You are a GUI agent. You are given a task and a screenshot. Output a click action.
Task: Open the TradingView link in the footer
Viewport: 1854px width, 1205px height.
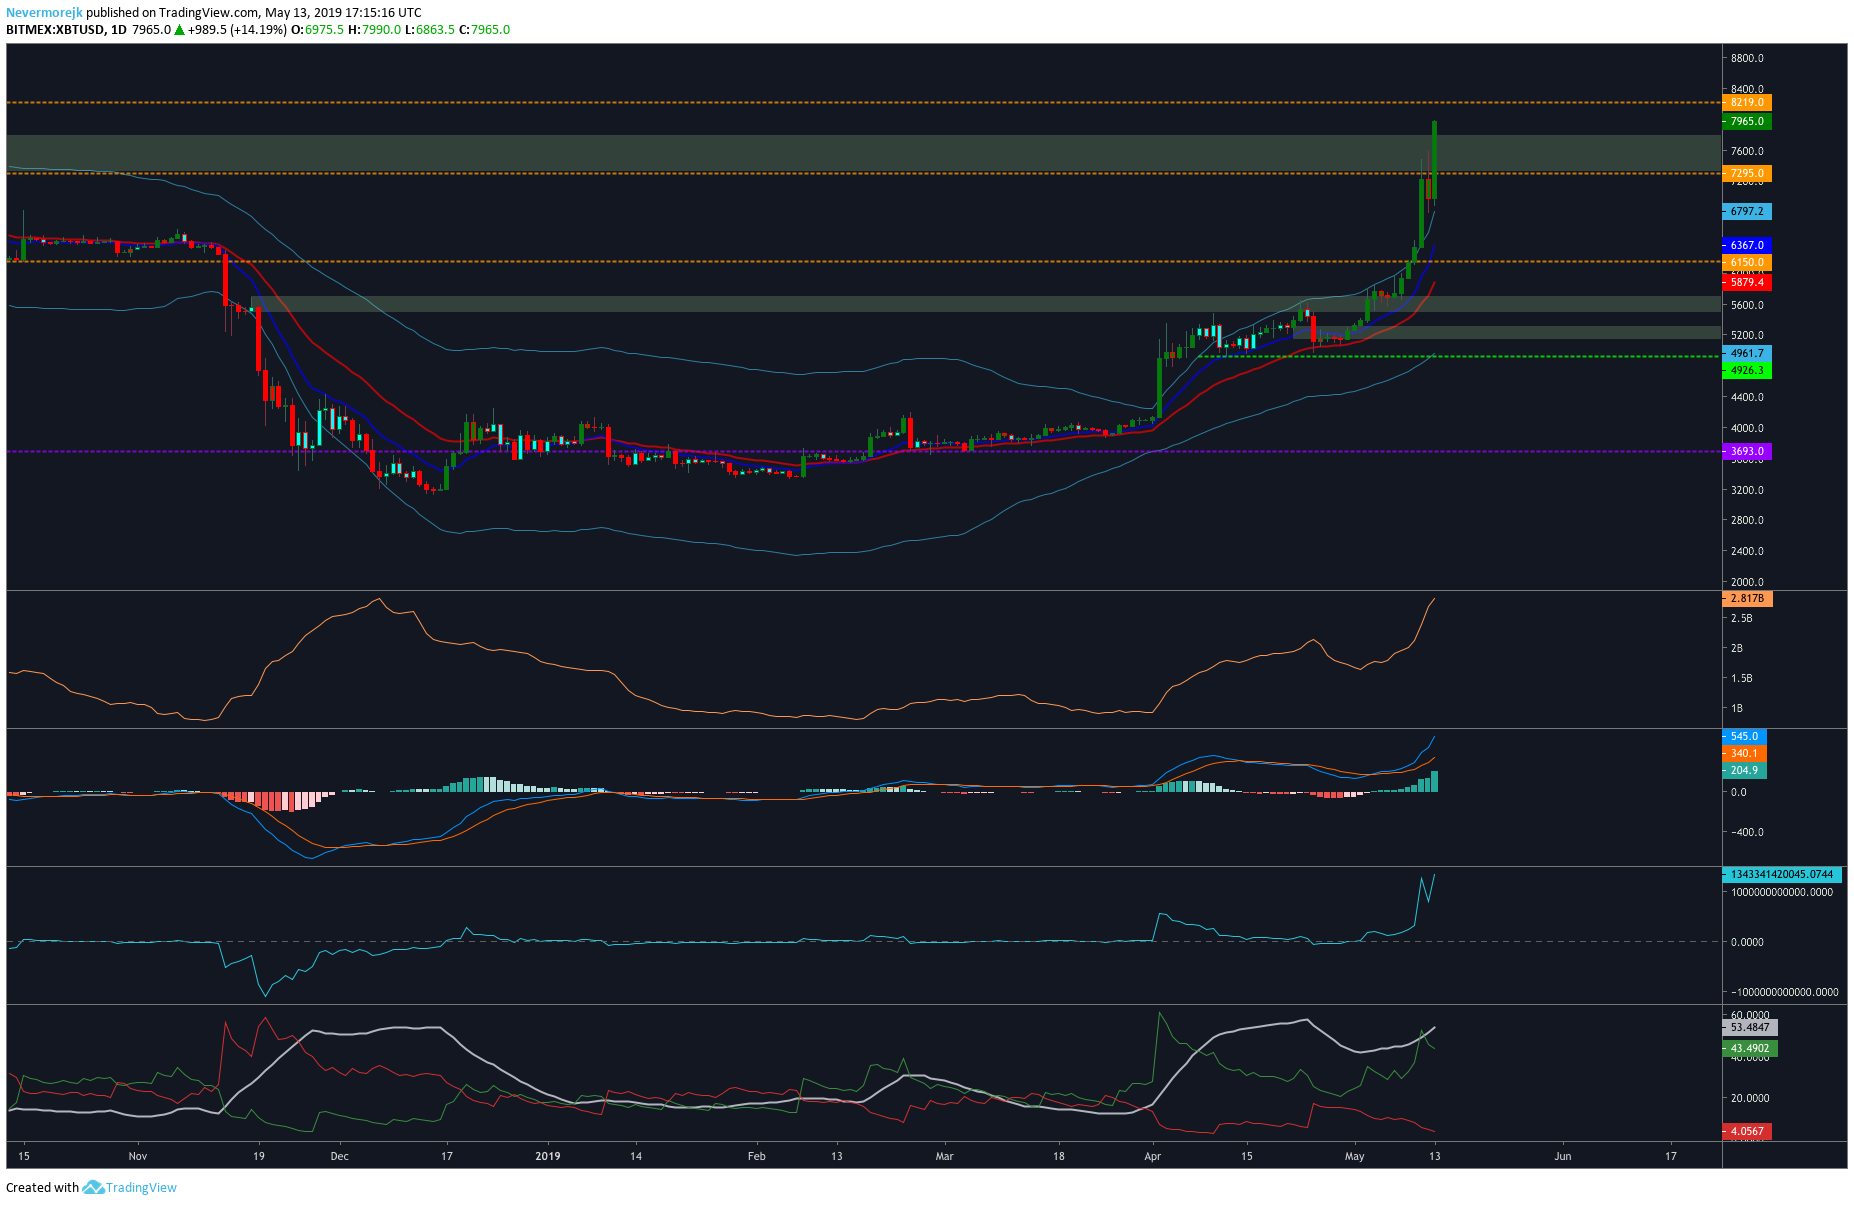(x=141, y=1188)
